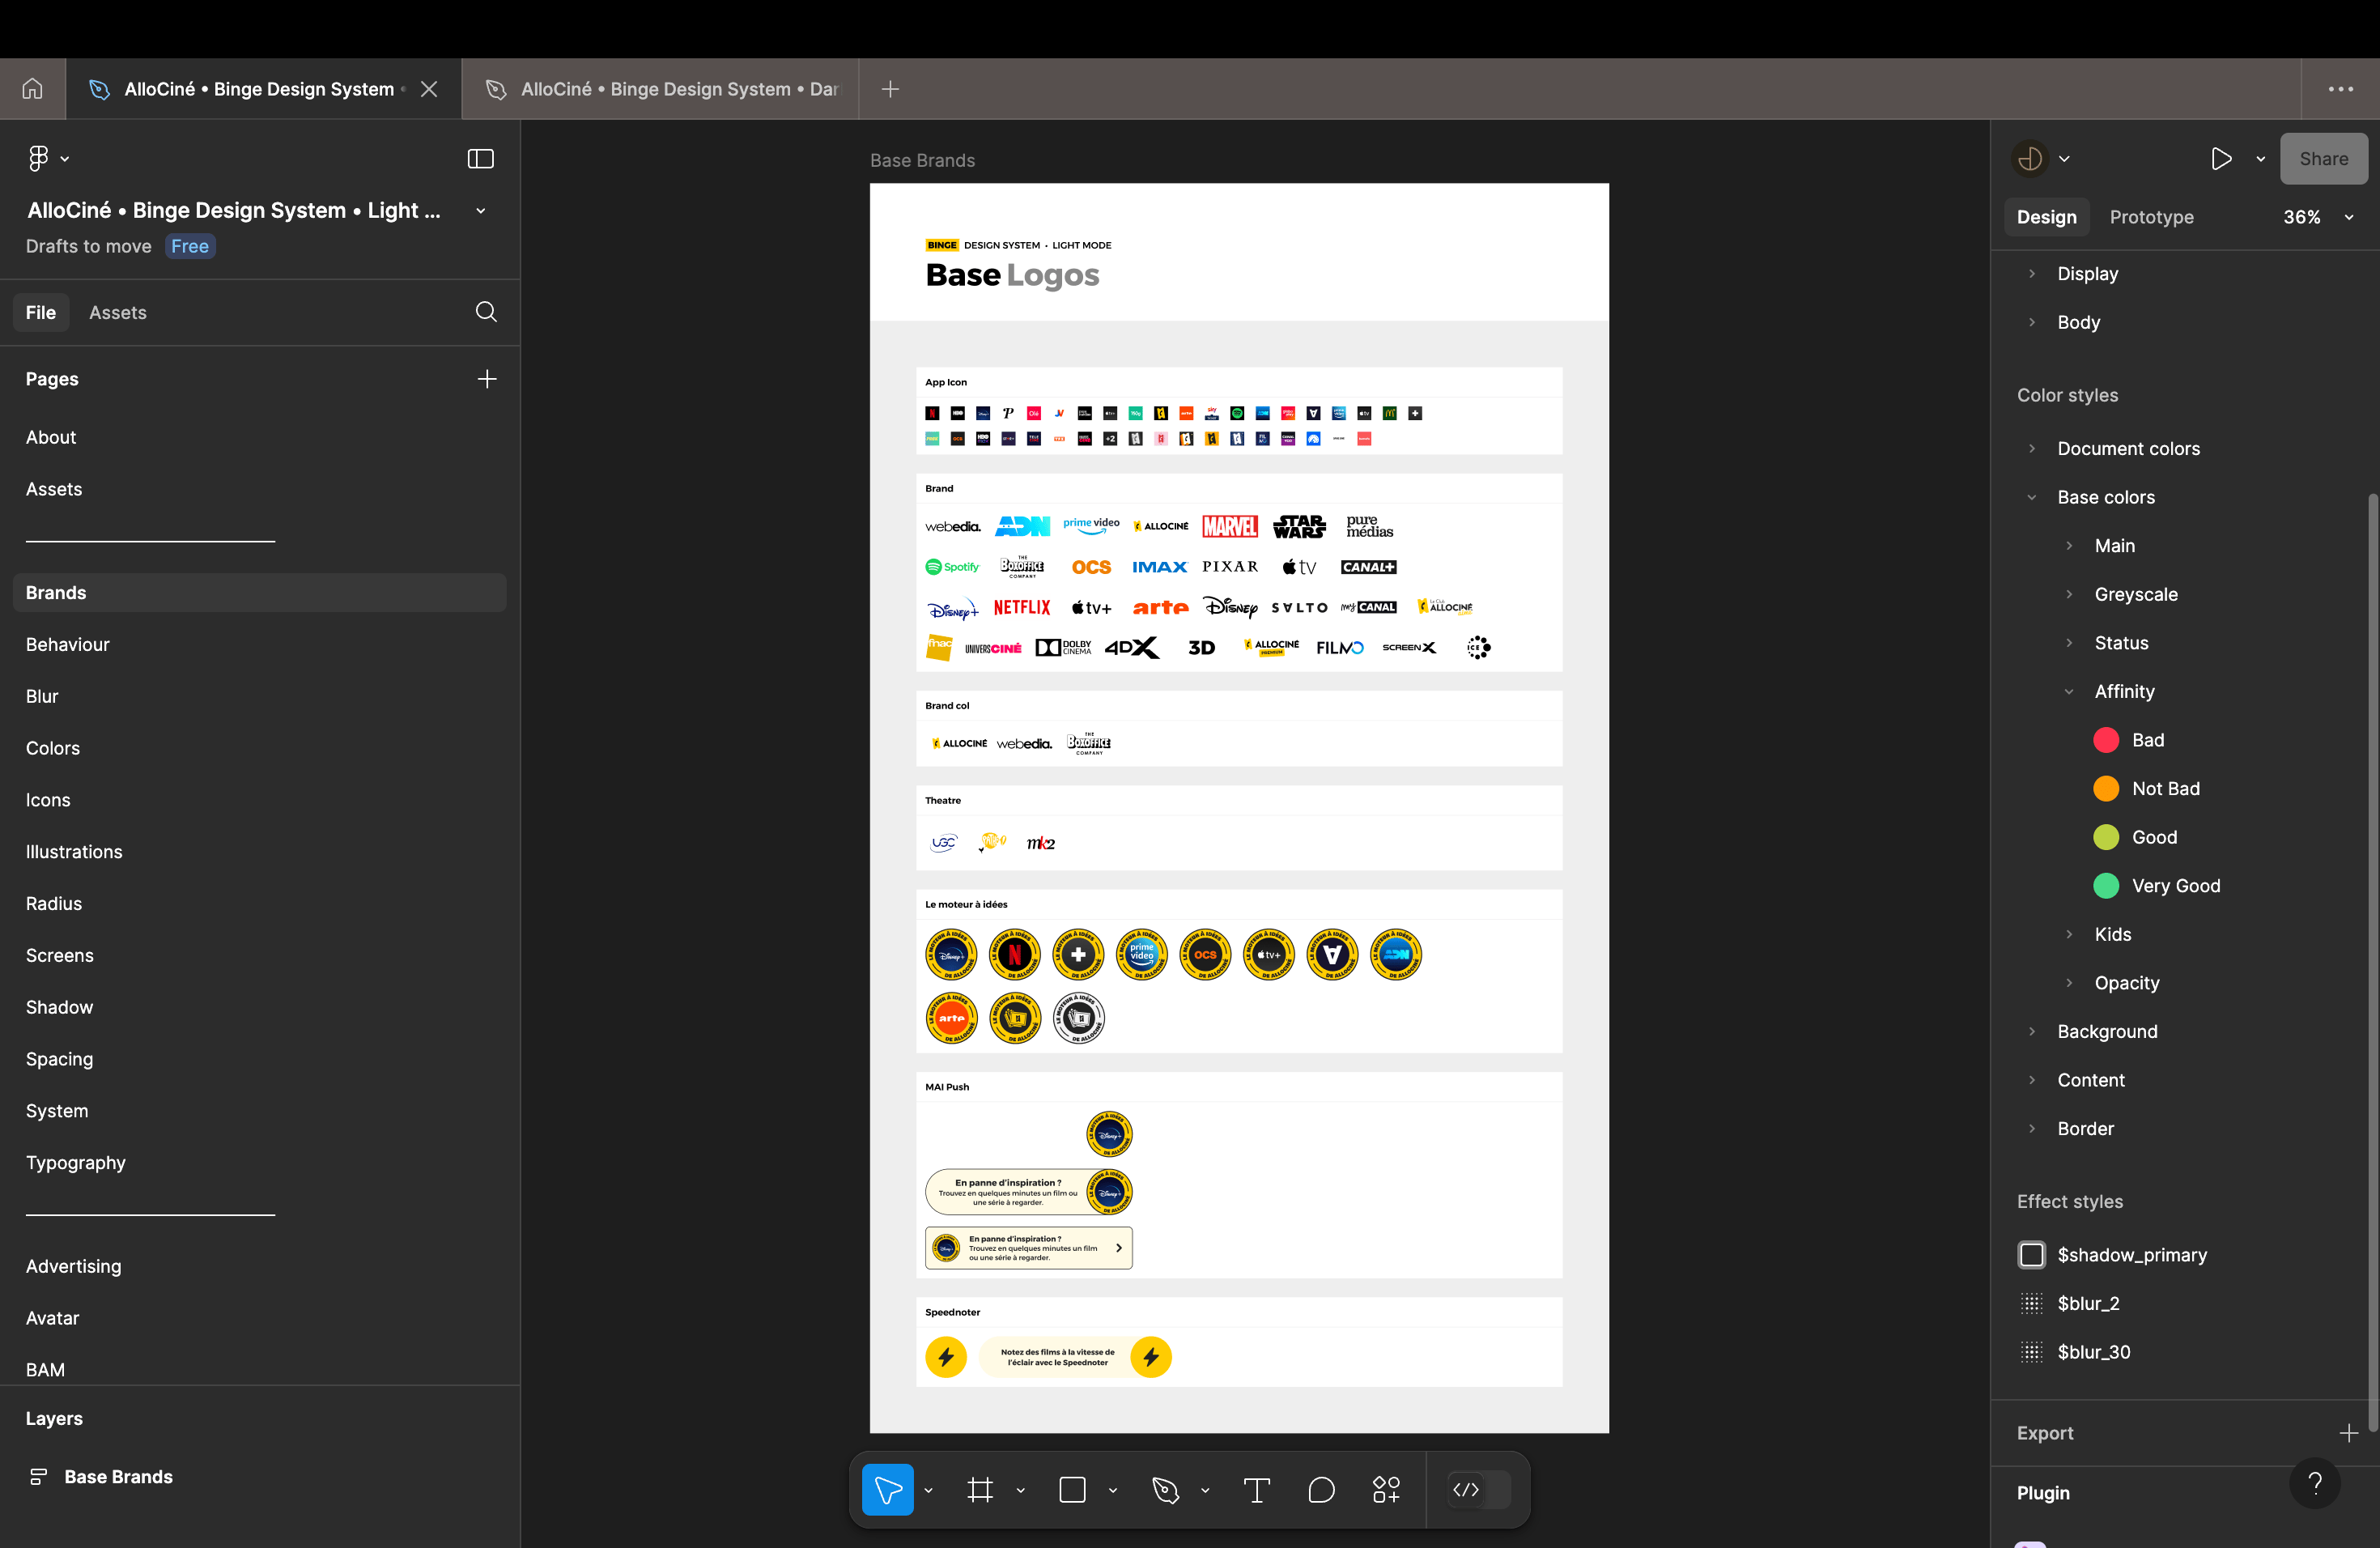Select the Frame tool

coord(980,1490)
